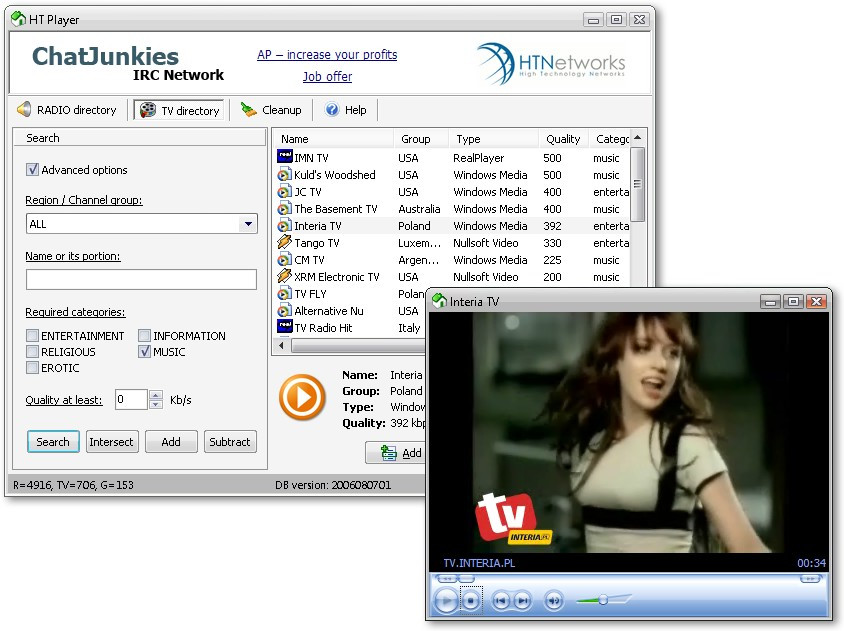Select the XRM Electronic TV channel name

point(336,277)
